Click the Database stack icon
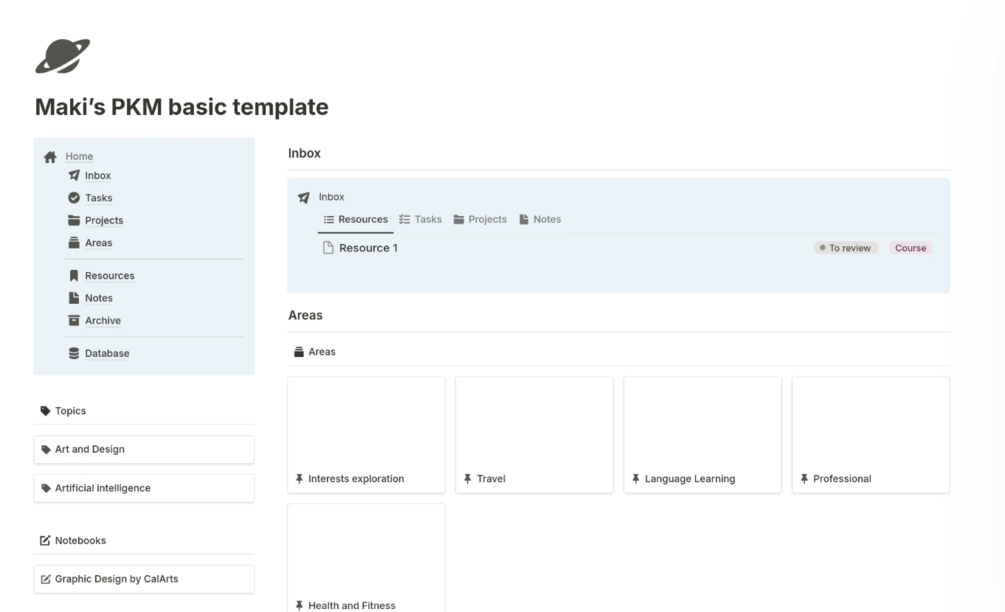Screen dimensions: 1005x612 (74, 353)
